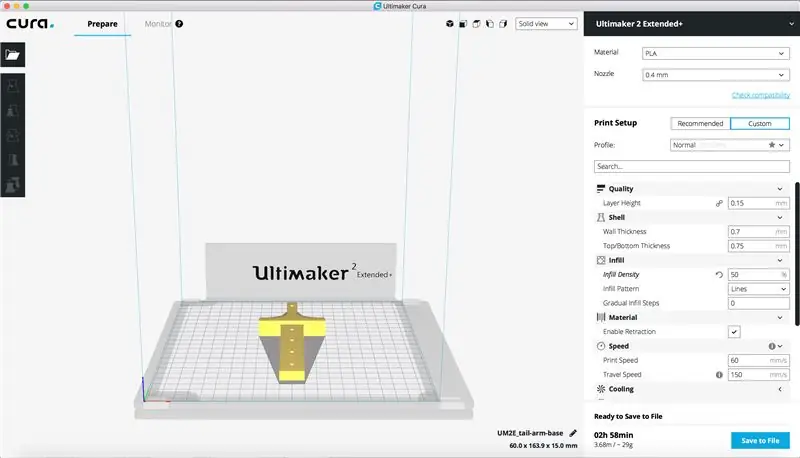
Task: Switch camera to right side view cube
Action: 503,23
